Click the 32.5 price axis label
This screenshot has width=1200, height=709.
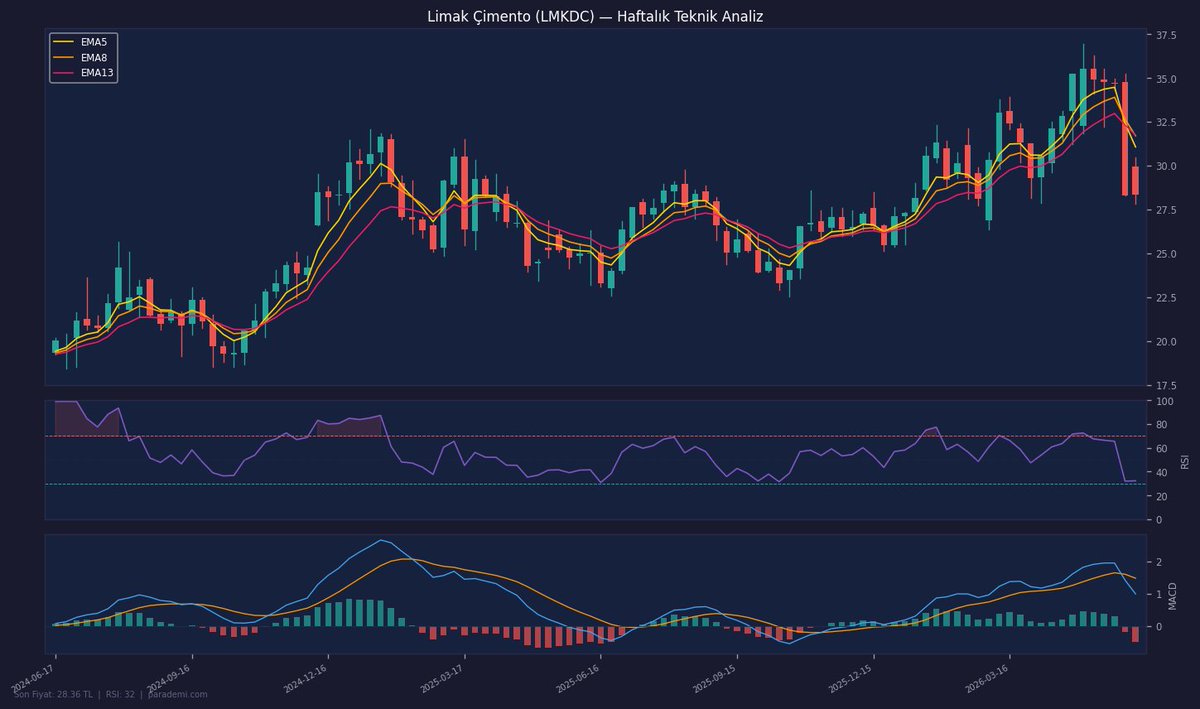pos(1165,123)
